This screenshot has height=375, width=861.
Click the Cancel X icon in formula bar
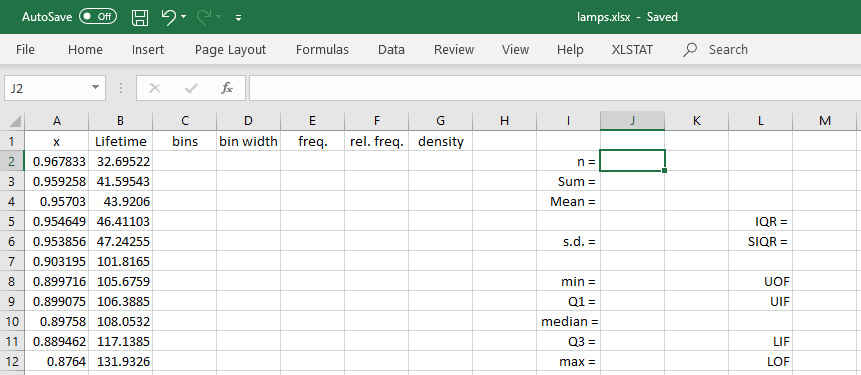point(155,88)
